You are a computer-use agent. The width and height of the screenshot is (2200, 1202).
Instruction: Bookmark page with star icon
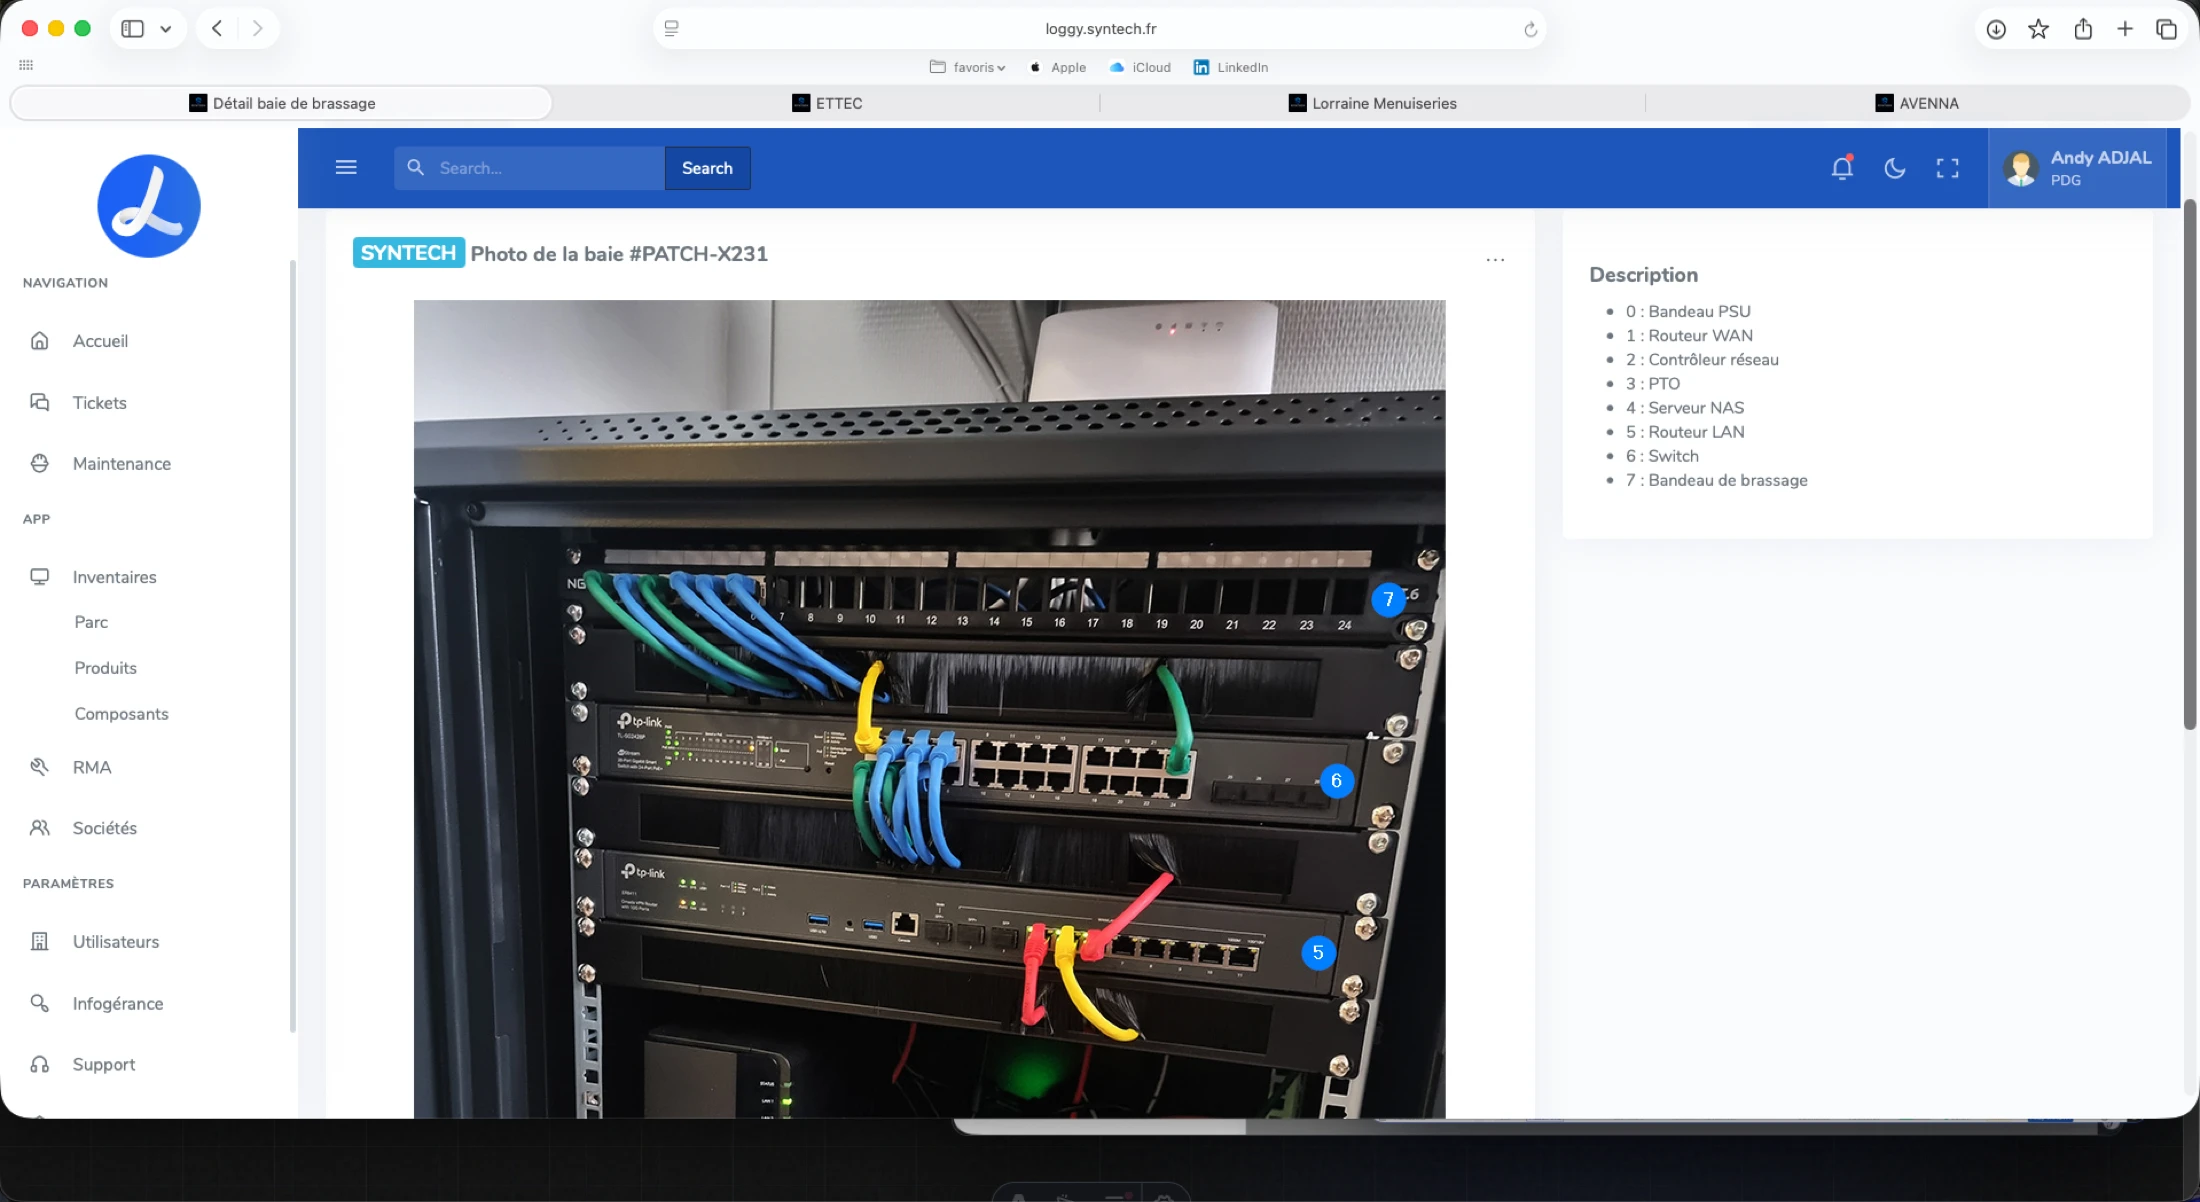(2038, 29)
